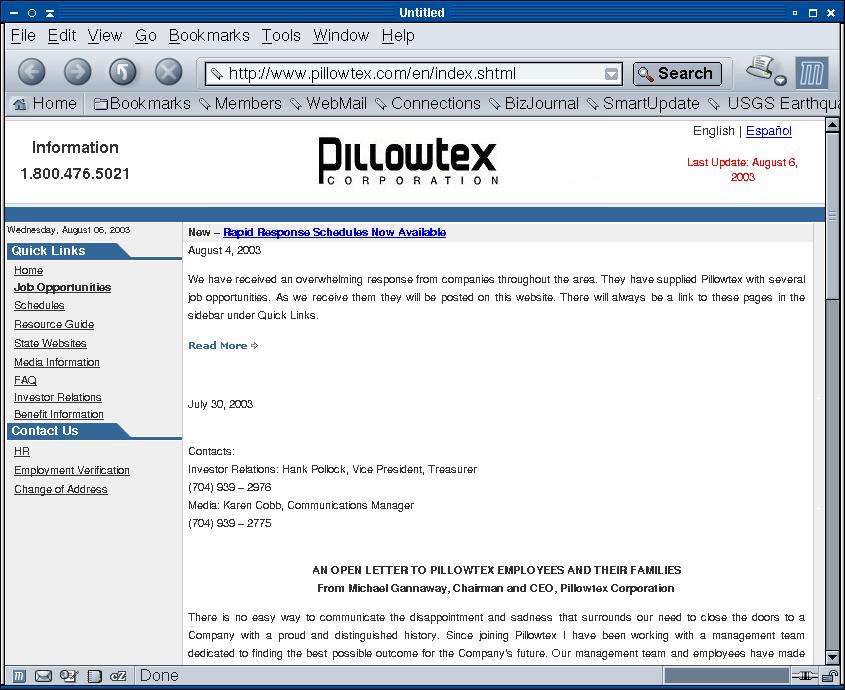Viewport: 845px width, 690px height.
Task: Open the State Websites link
Action: coord(50,343)
